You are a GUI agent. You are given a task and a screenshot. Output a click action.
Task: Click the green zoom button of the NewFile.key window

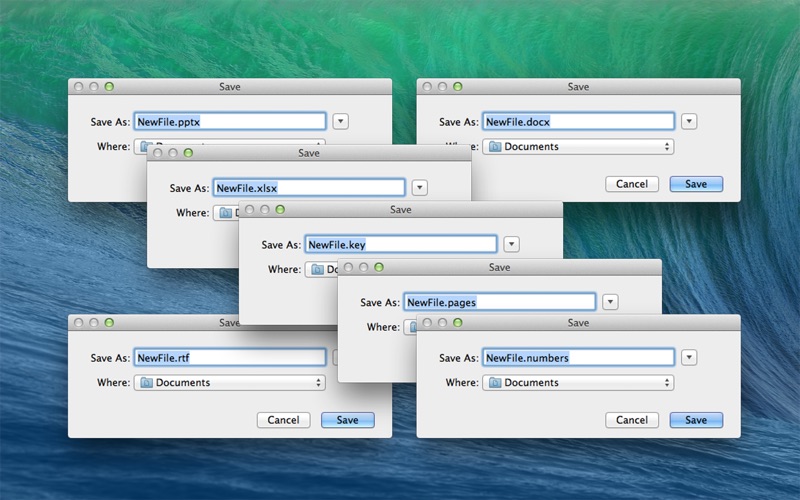coord(280,210)
